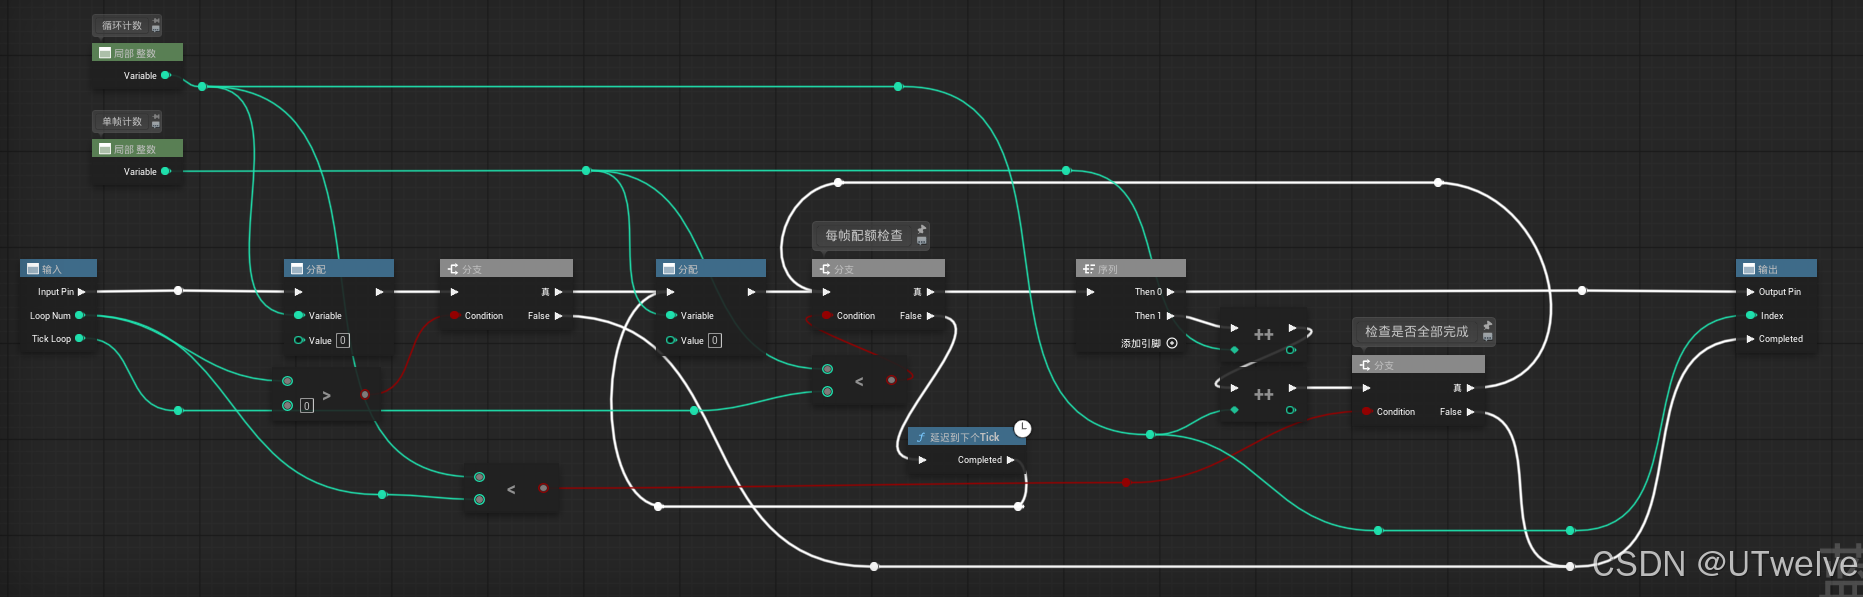
Task: Click Value 0 field on 分配 node wired from Input Pin
Action: point(343,340)
